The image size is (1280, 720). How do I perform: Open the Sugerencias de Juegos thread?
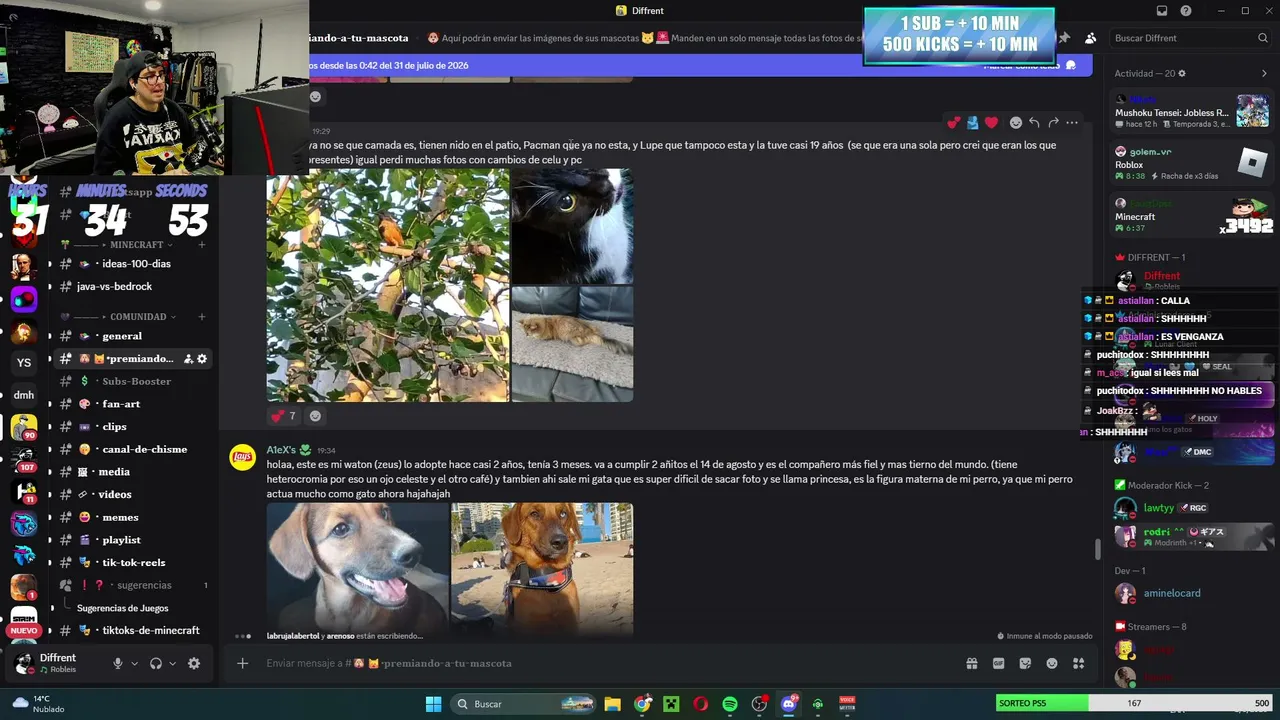coord(122,608)
